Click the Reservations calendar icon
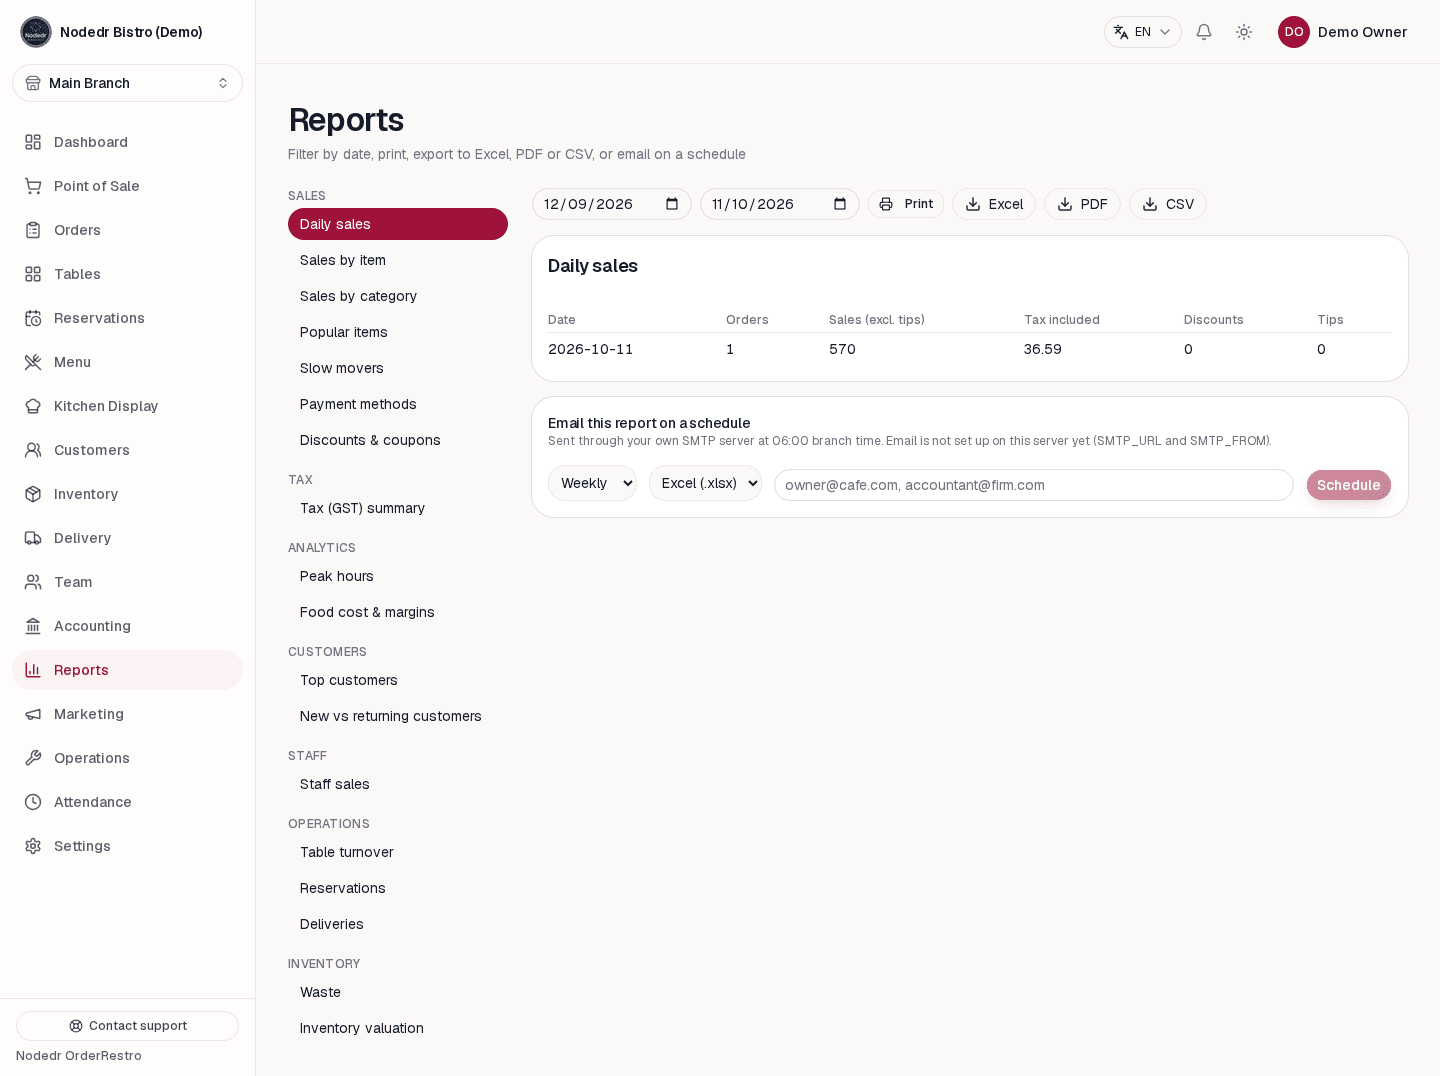 pyautogui.click(x=33, y=318)
